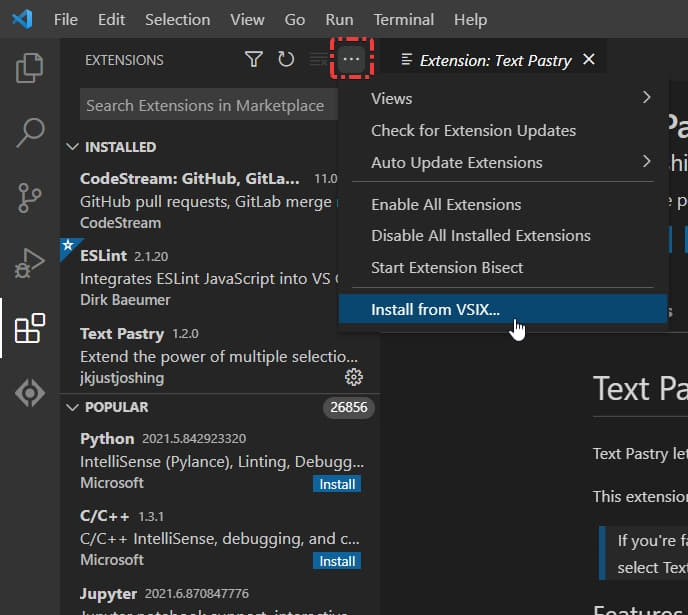Open the Search view in activity bar
Viewport: 688px width, 615px height.
point(29,132)
